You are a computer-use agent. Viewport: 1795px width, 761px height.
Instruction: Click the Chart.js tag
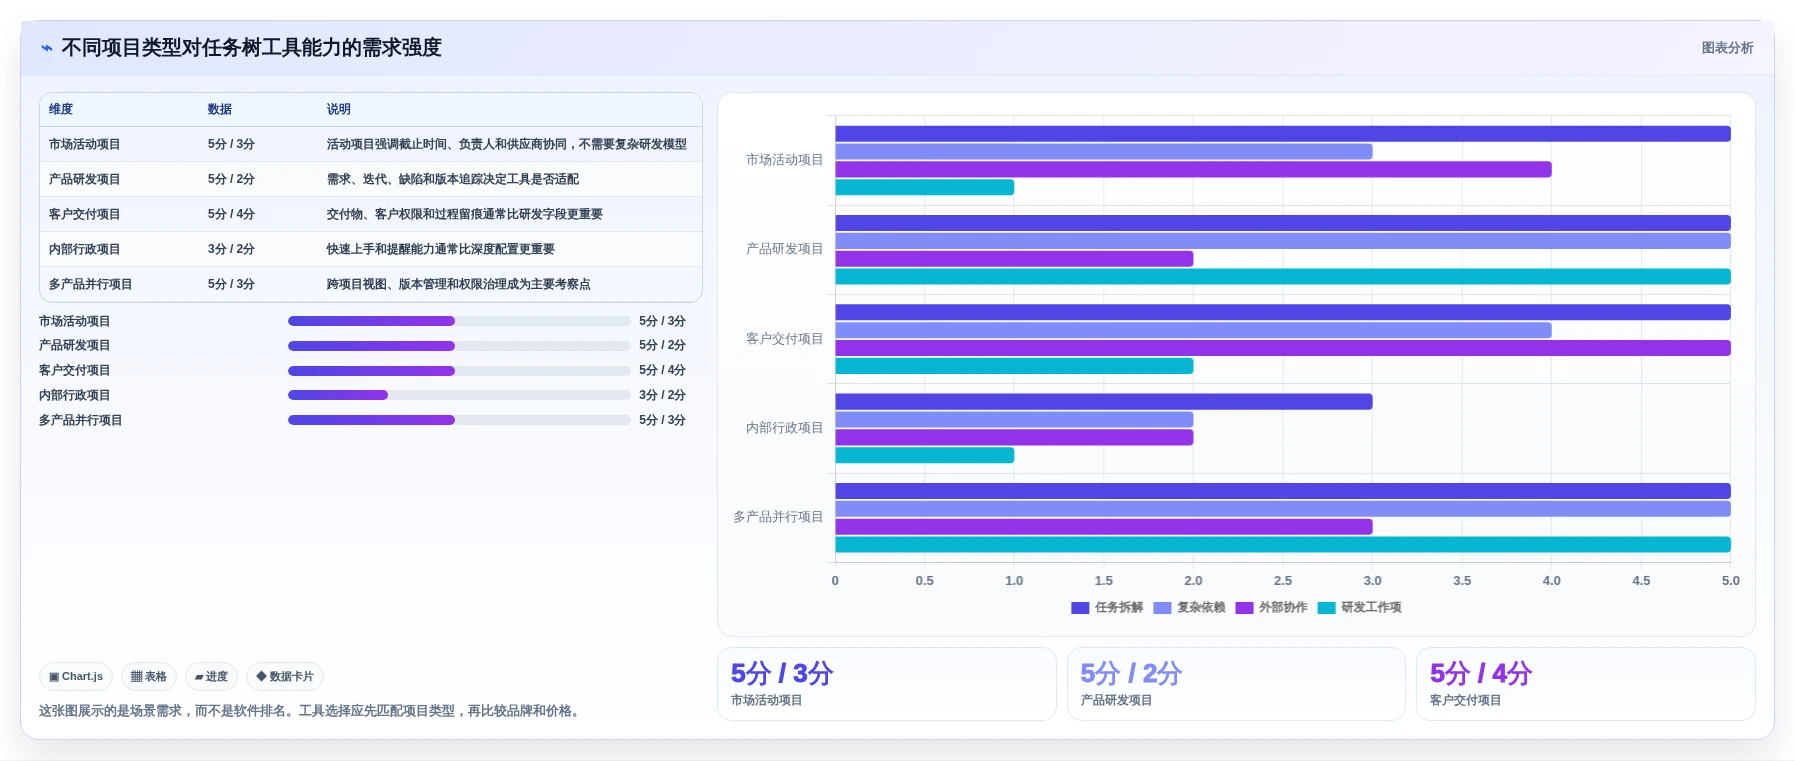pos(76,677)
